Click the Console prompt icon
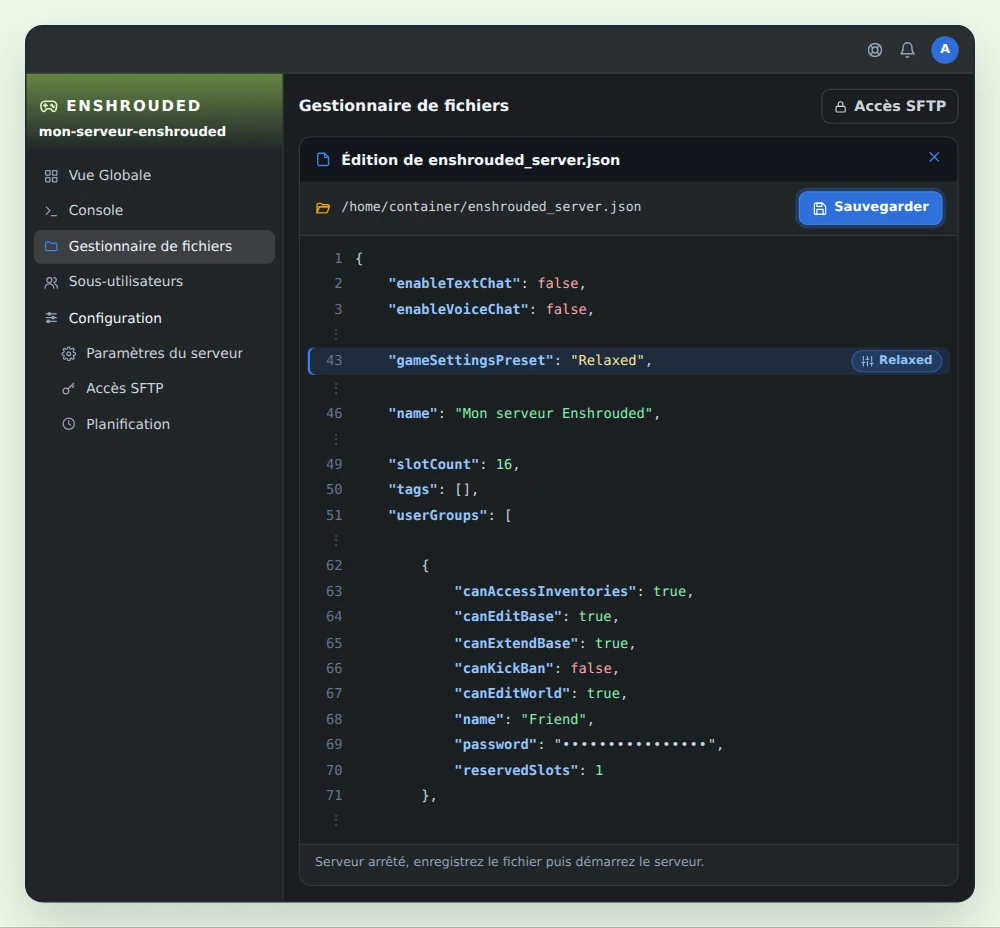The image size is (1000, 928). 51,210
